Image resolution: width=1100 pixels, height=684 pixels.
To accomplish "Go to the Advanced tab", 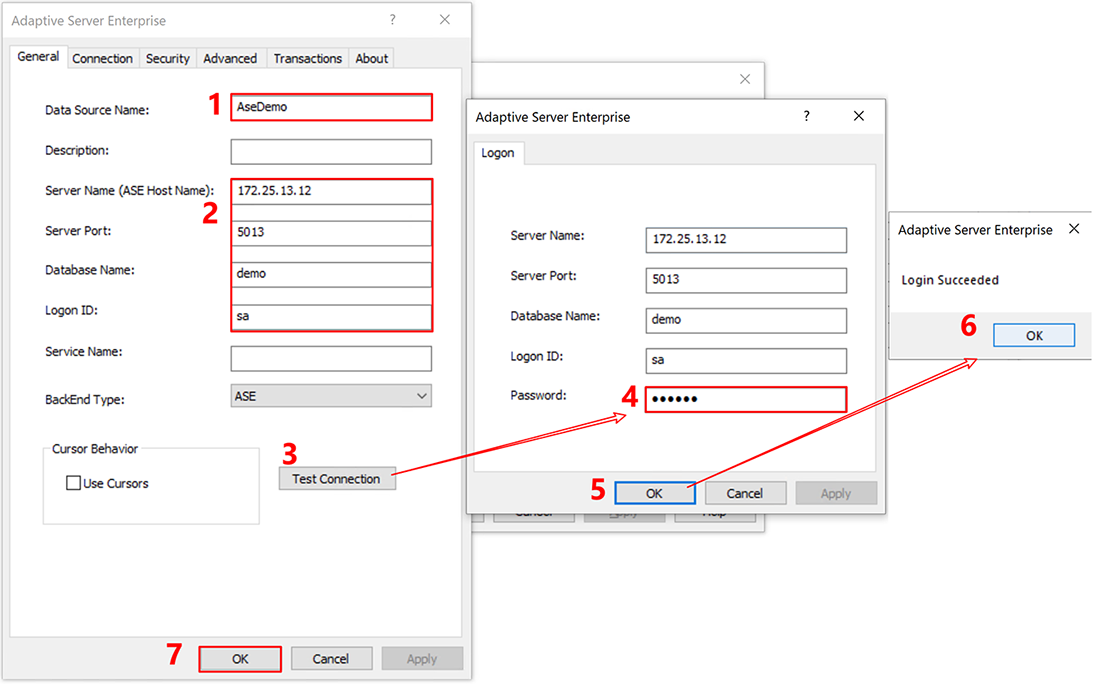I will (x=230, y=58).
